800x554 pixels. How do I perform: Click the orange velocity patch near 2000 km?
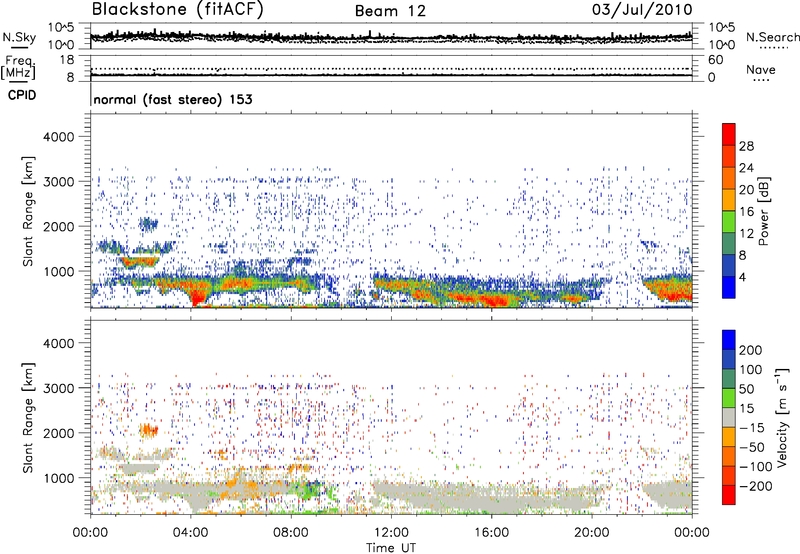coord(149,431)
